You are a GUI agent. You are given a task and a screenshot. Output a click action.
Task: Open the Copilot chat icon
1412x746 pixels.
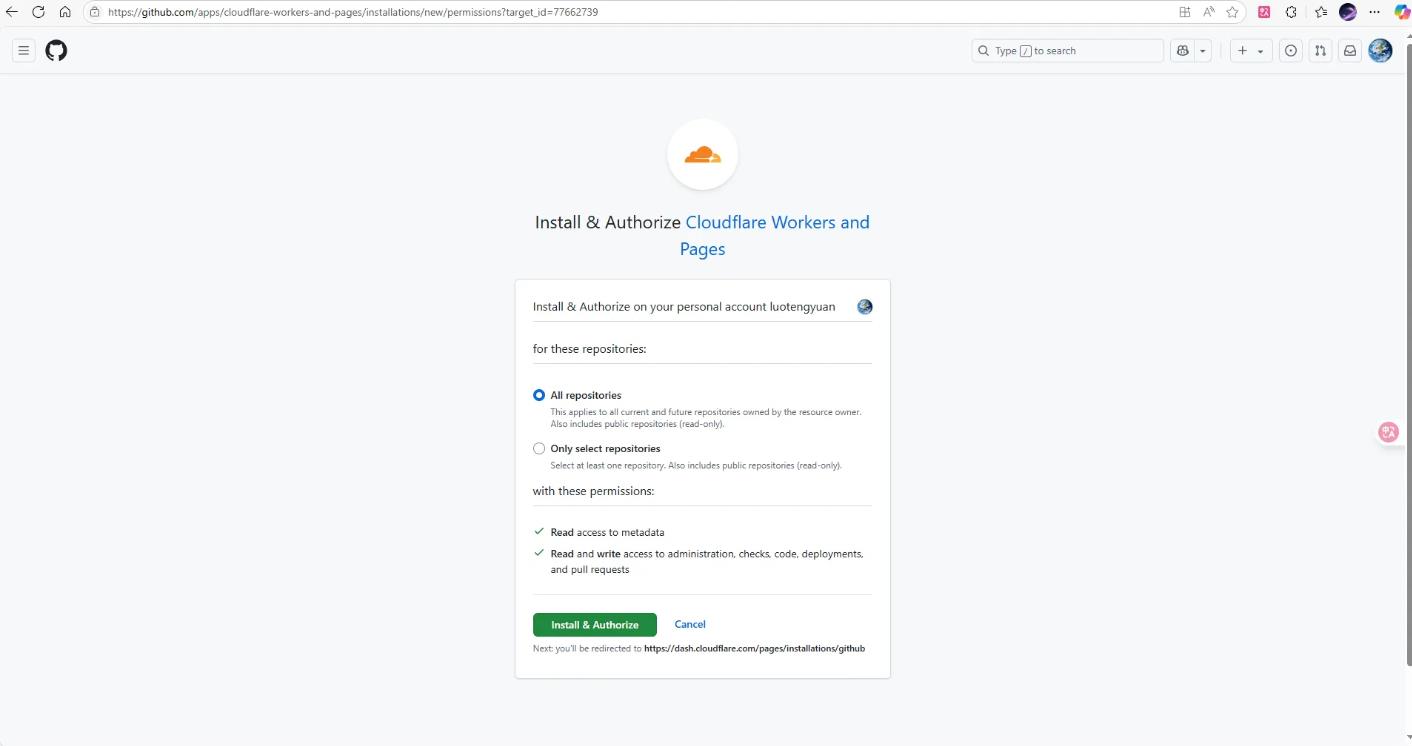pos(1183,50)
